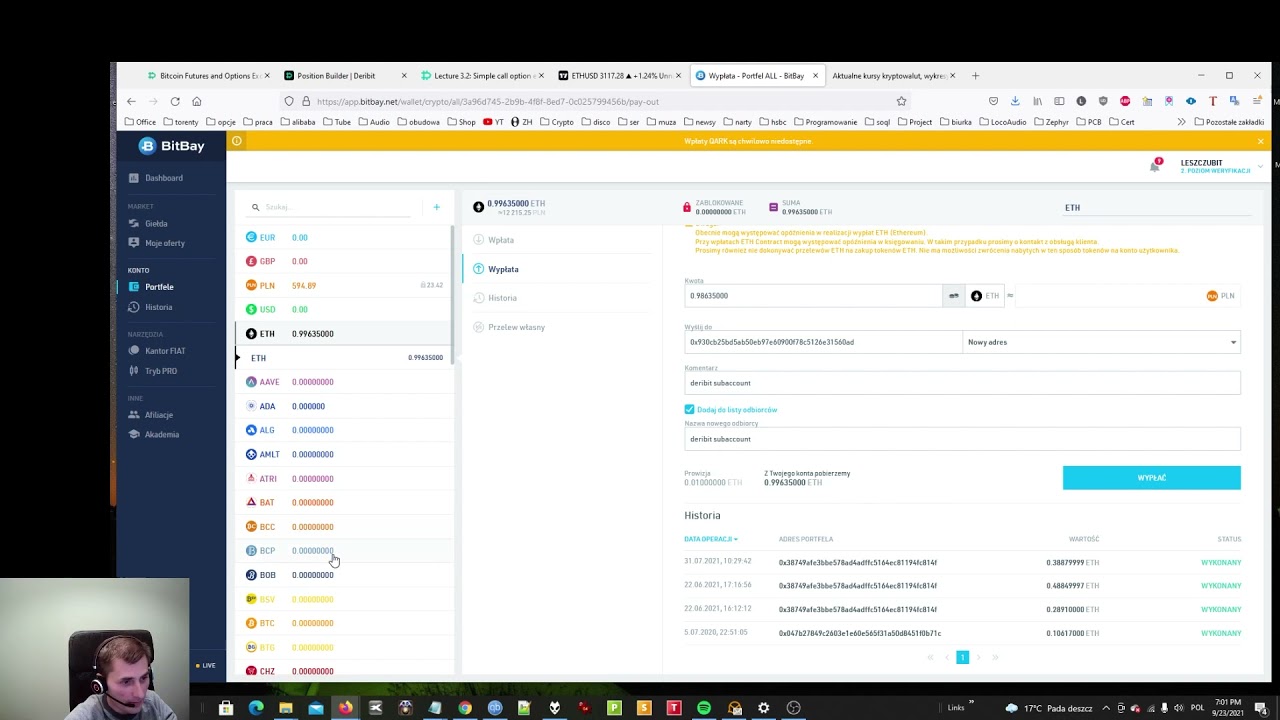The image size is (1280, 720).
Task: Select the BAT wallet icon
Action: tap(251, 503)
